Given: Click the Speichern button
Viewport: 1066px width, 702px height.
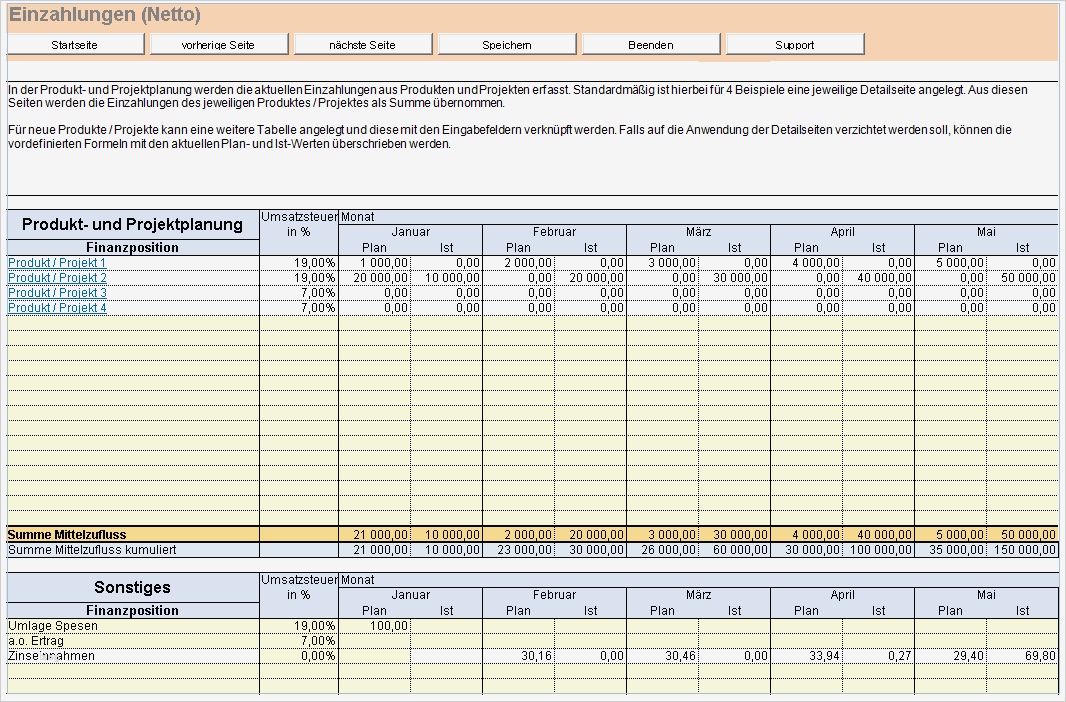Looking at the screenshot, I should (x=505, y=43).
